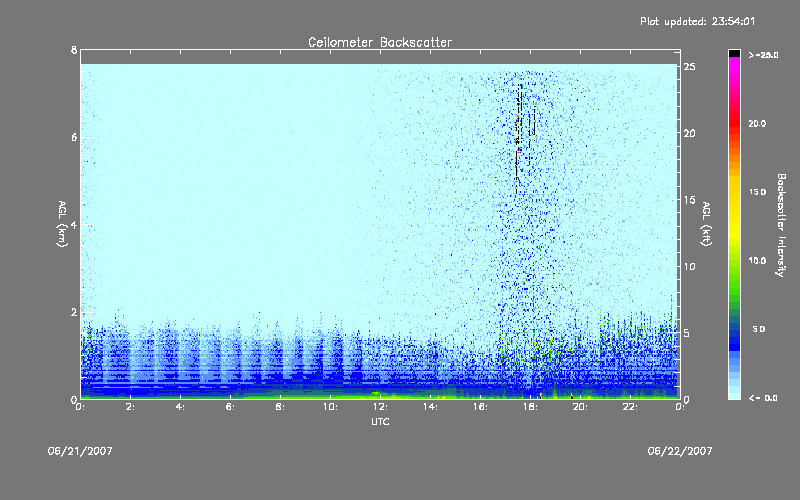The image size is (800, 500).
Task: Pick the black top segment of colorbar
Action: click(734, 53)
